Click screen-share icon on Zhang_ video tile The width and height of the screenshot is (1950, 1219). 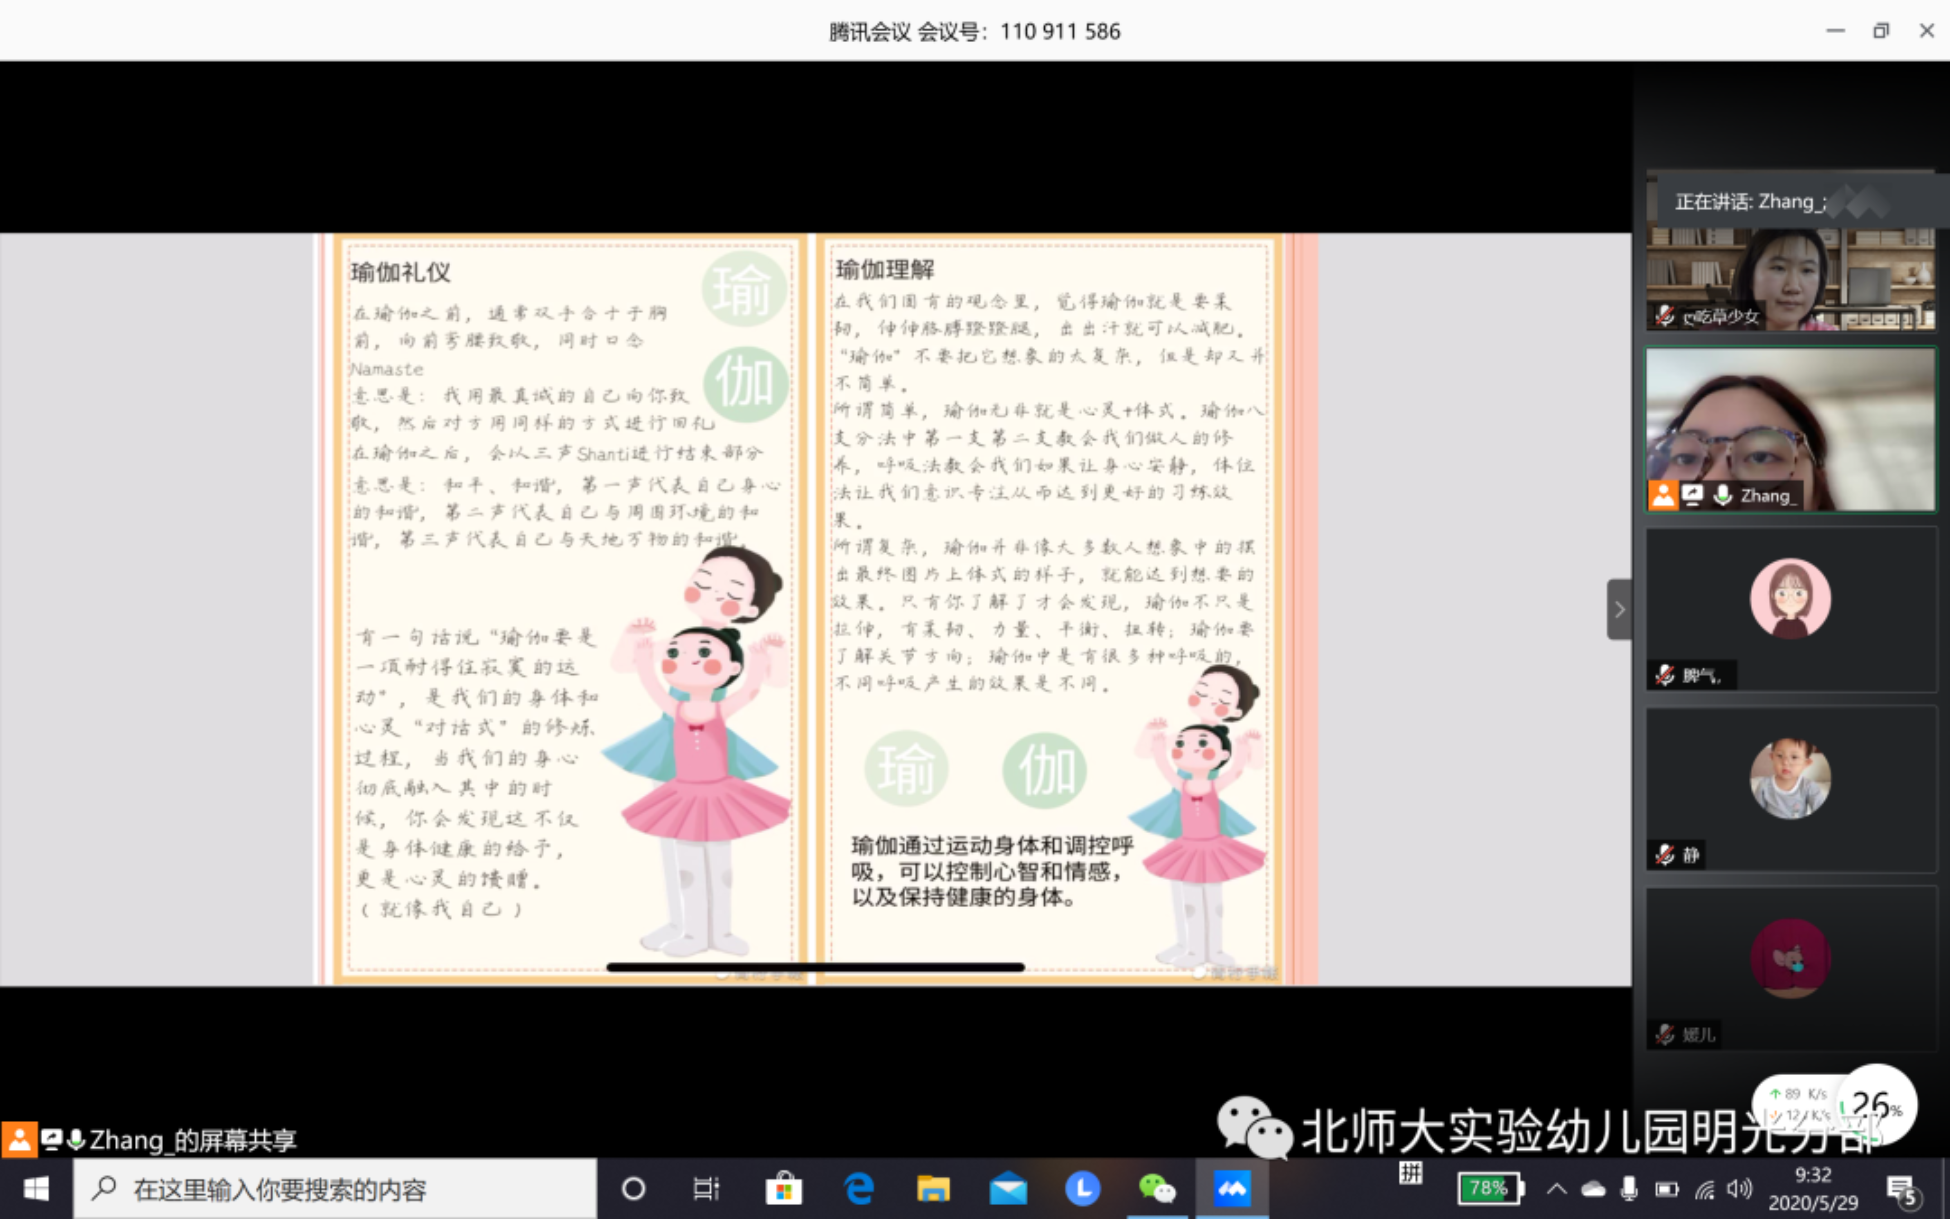point(1692,495)
